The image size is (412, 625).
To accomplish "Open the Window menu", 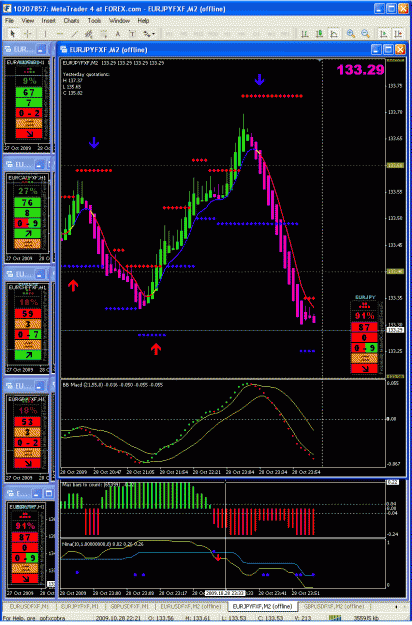I will [x=119, y=20].
